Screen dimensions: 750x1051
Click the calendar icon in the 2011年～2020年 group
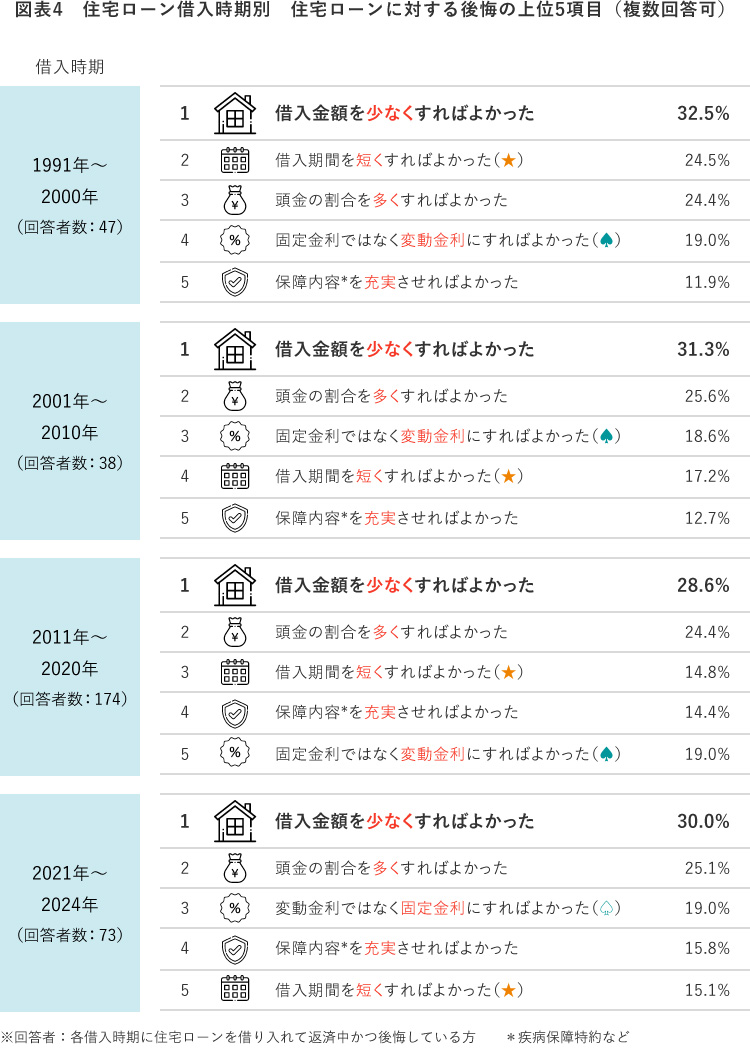[x=234, y=672]
